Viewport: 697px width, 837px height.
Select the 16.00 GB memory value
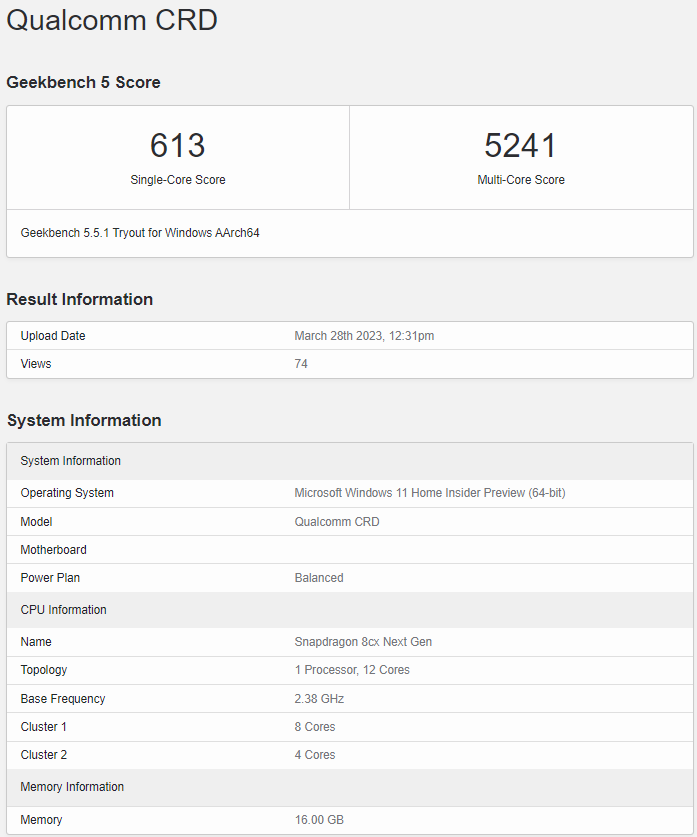319,819
